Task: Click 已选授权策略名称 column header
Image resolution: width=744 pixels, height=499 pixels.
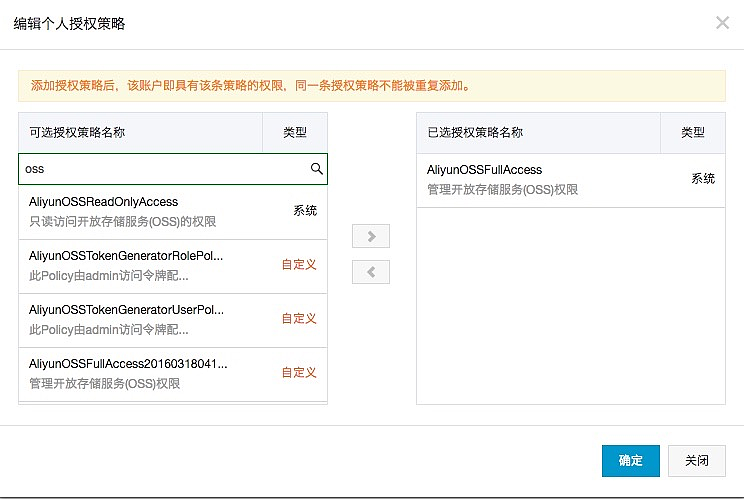Action: pos(538,132)
